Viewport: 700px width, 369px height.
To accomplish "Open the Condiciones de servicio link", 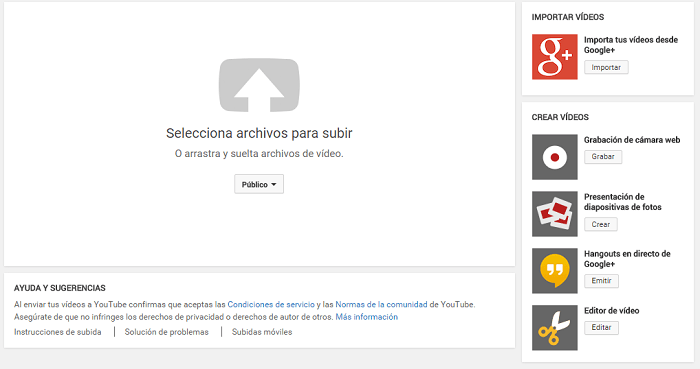I will tap(271, 304).
